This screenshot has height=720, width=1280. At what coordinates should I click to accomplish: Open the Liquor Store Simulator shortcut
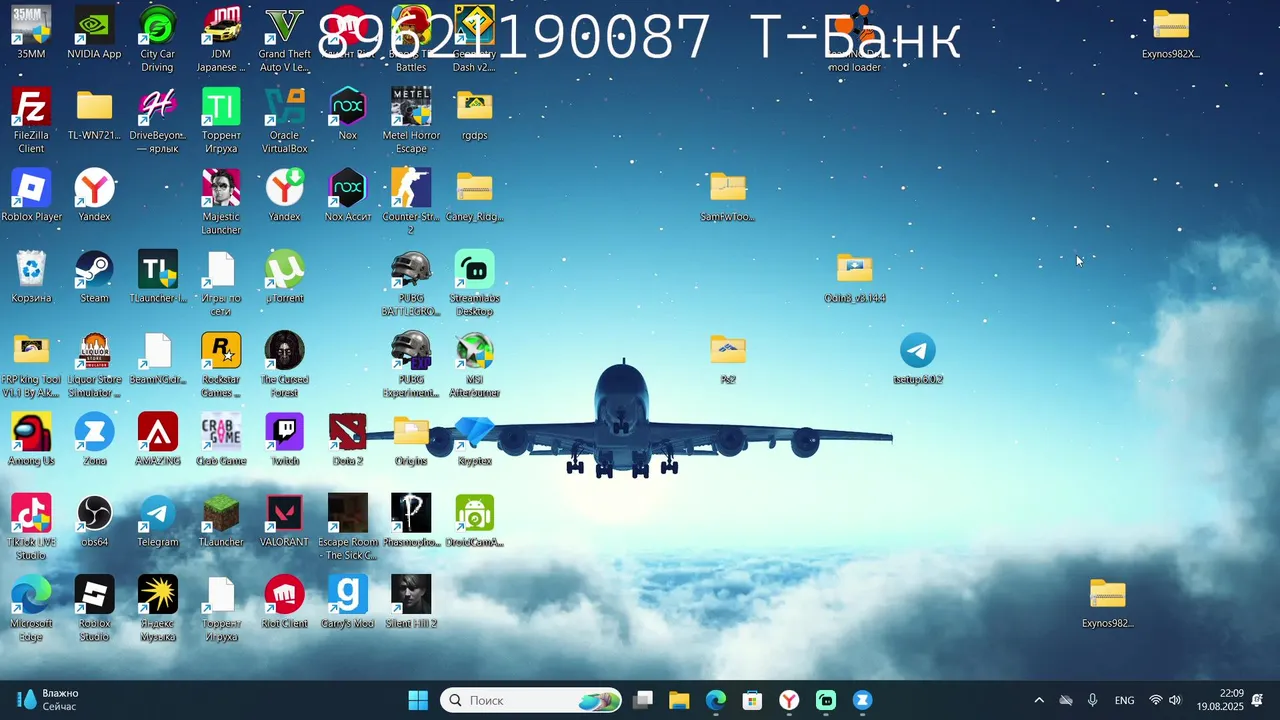tap(94, 365)
